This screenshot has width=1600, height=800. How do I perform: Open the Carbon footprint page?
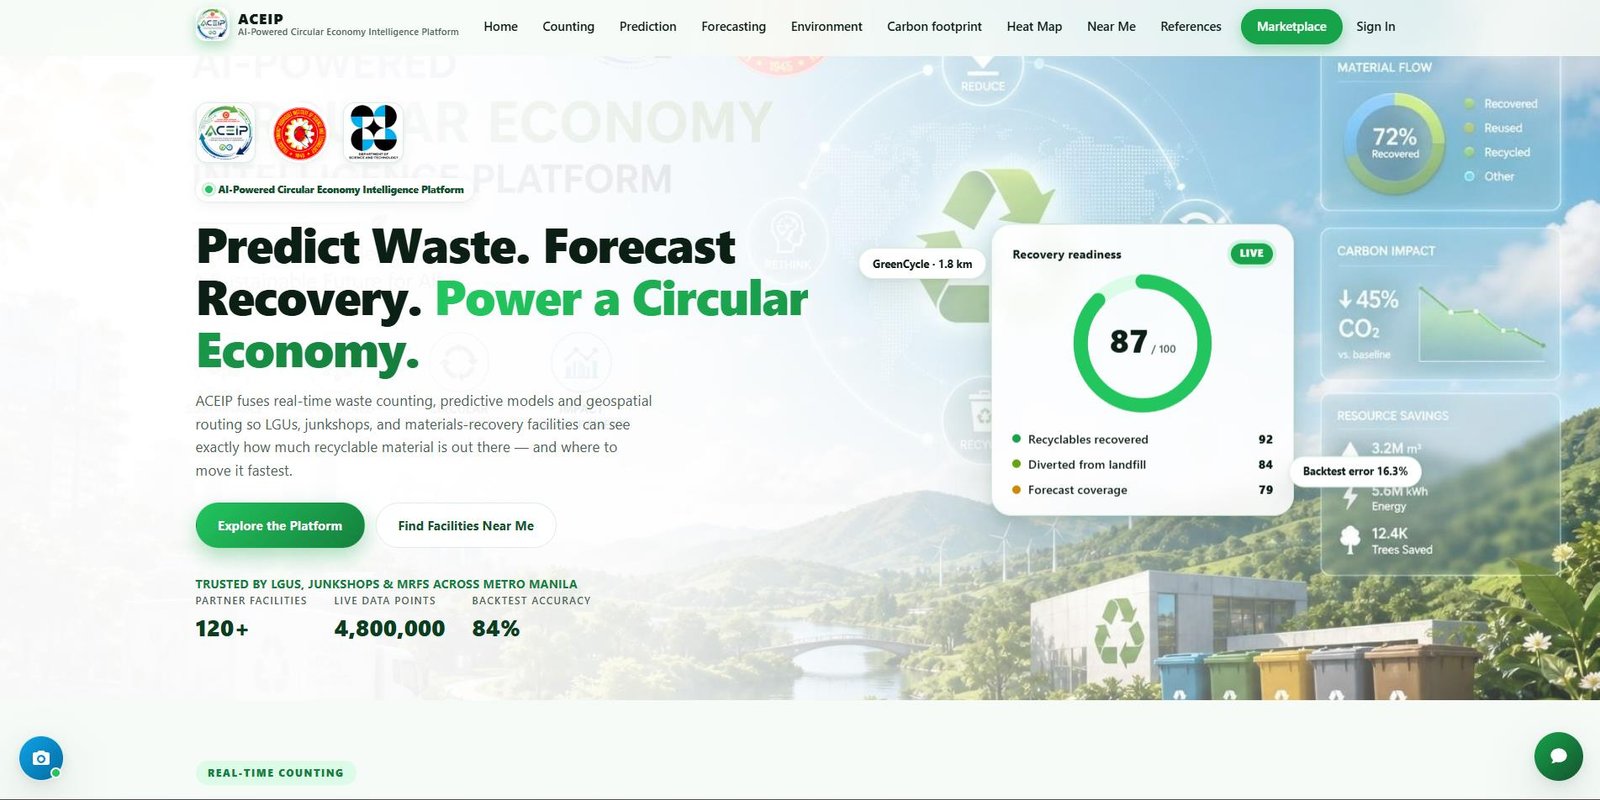point(934,27)
